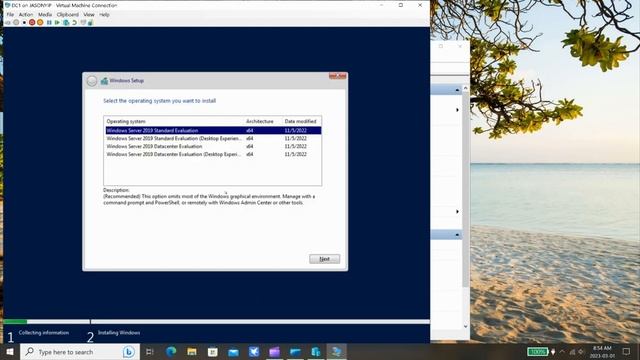Viewport: 640px width, 360px height.
Task: Click the last VM Connection toolbar icon
Action: click(x=91, y=22)
